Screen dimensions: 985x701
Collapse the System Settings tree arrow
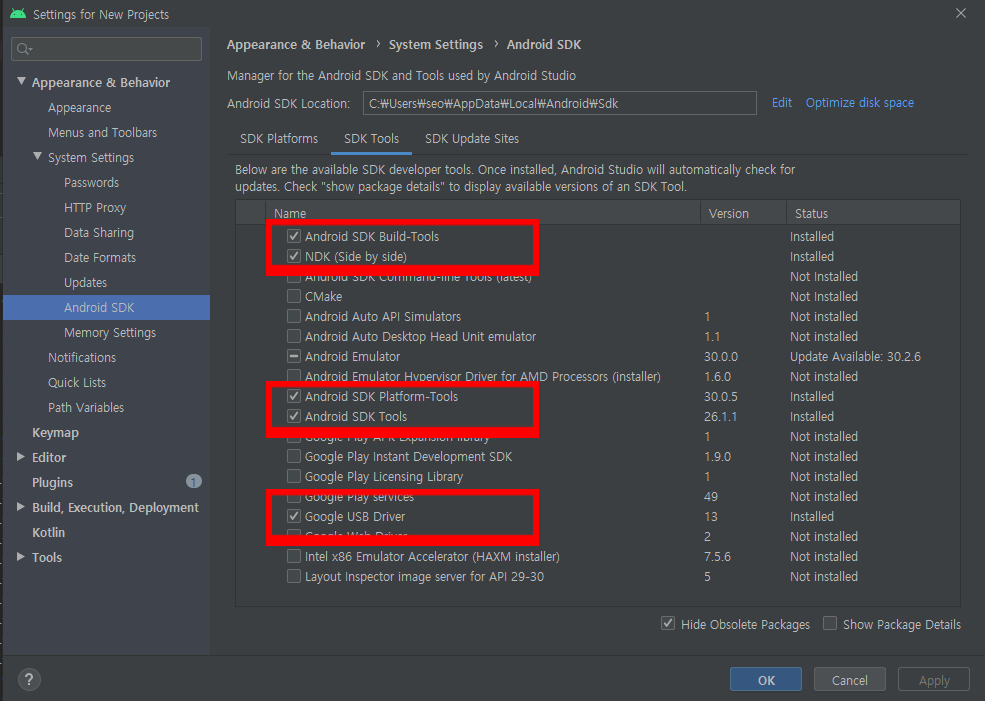click(x=38, y=156)
